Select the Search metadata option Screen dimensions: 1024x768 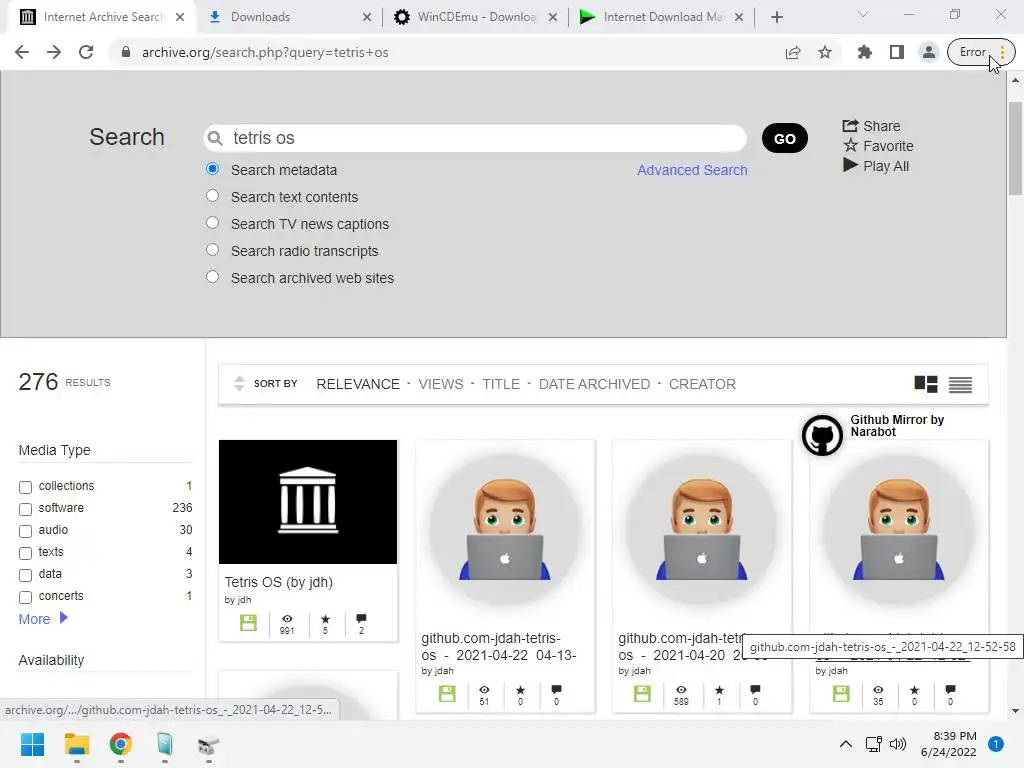pos(212,169)
